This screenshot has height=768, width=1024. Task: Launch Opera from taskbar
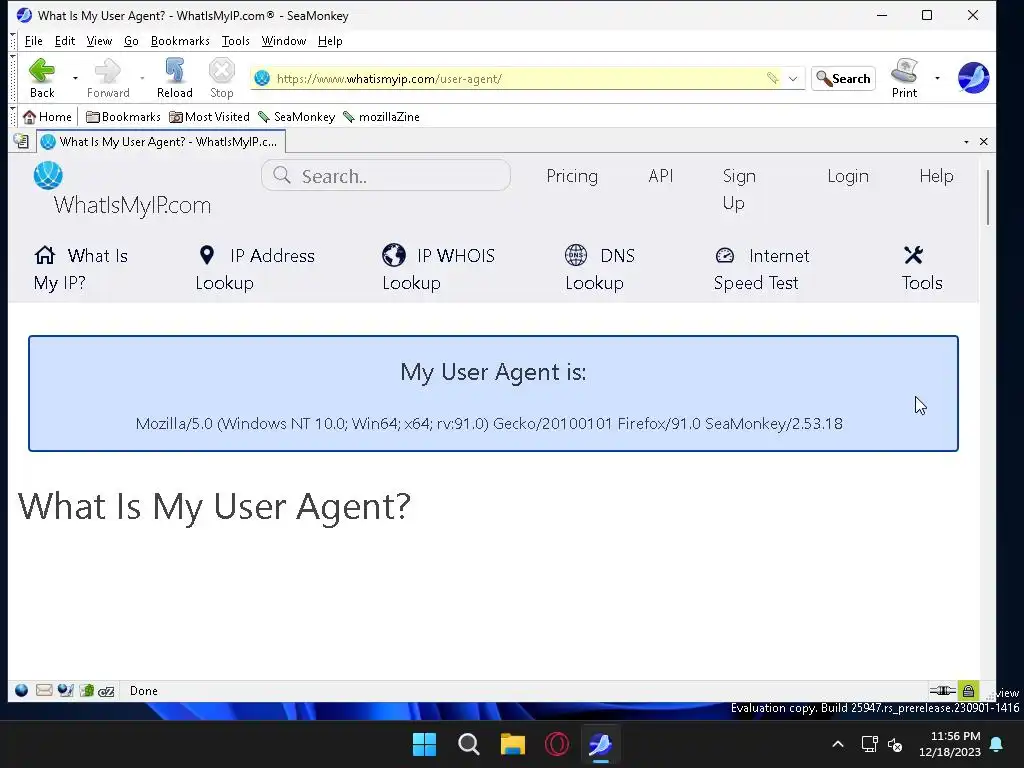point(556,744)
